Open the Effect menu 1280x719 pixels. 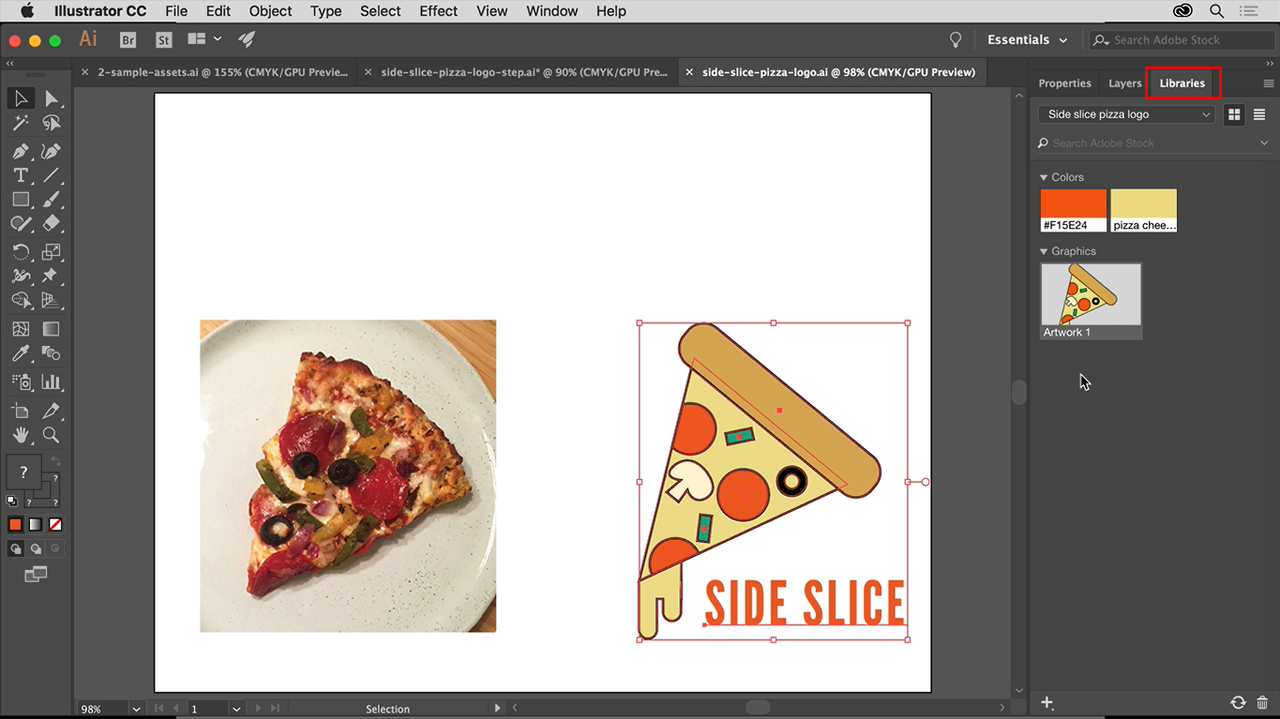click(438, 11)
